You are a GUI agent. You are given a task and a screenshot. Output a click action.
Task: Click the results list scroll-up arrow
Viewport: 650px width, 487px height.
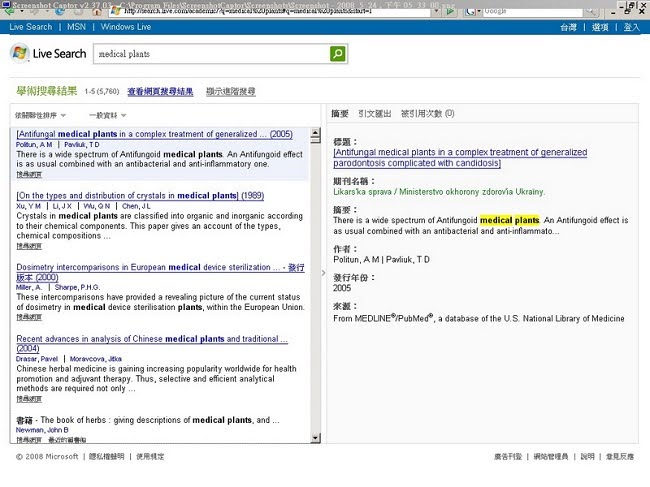point(315,133)
